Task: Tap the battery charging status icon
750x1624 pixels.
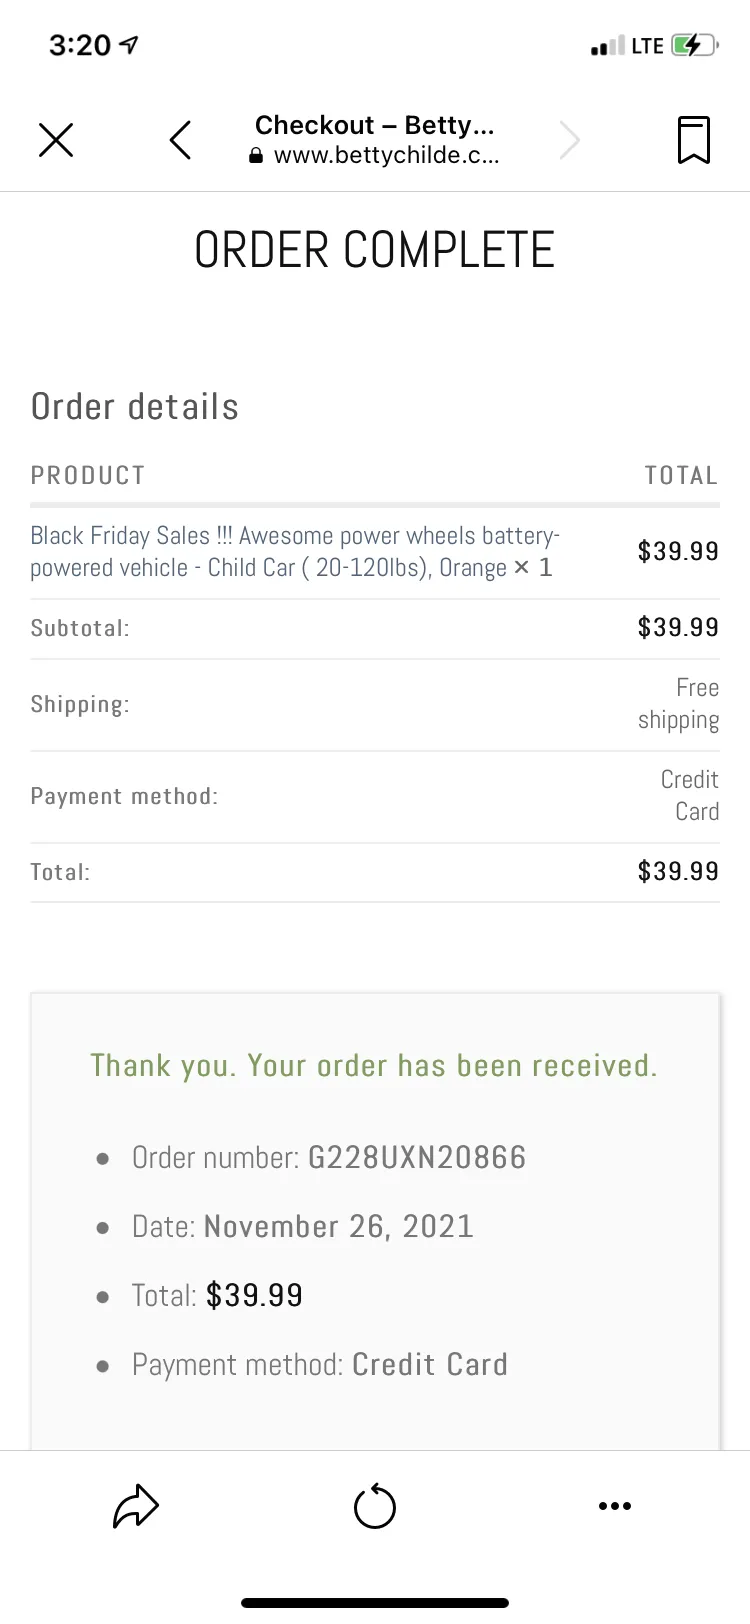Action: coord(695,45)
